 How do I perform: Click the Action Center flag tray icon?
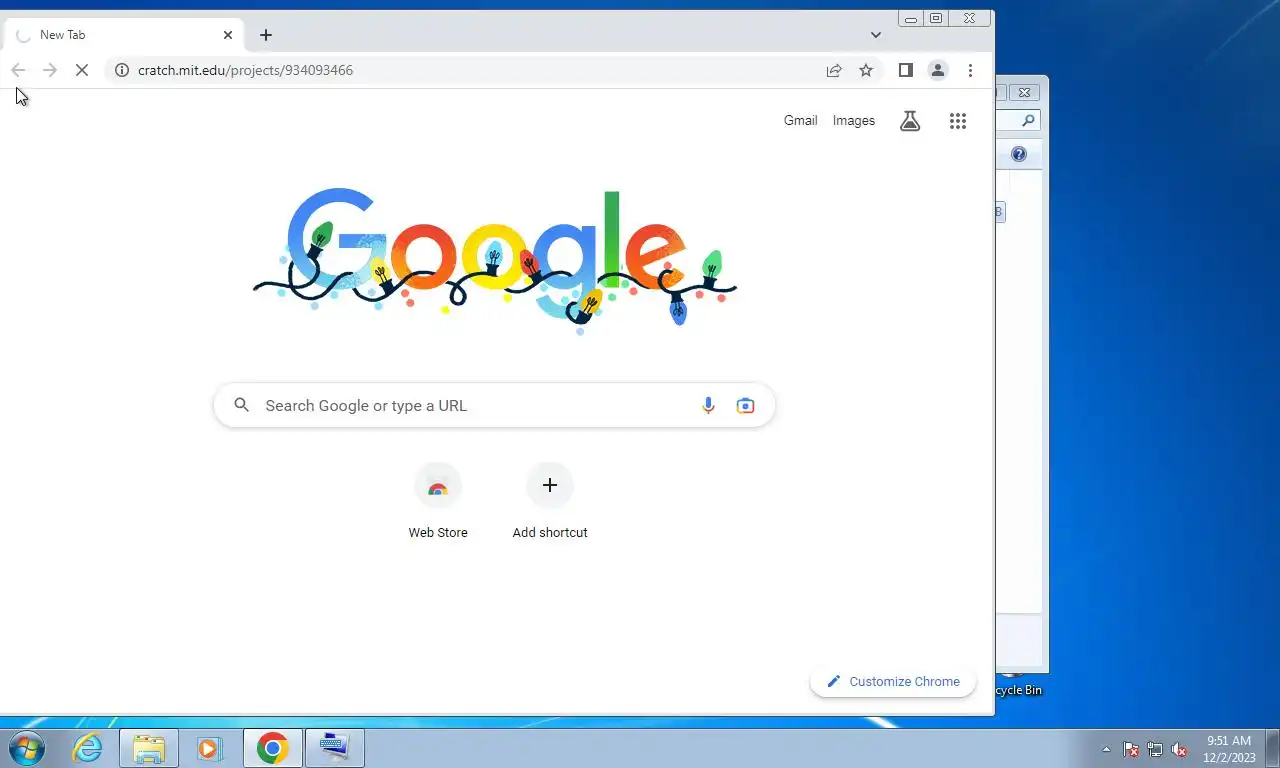(1131, 749)
